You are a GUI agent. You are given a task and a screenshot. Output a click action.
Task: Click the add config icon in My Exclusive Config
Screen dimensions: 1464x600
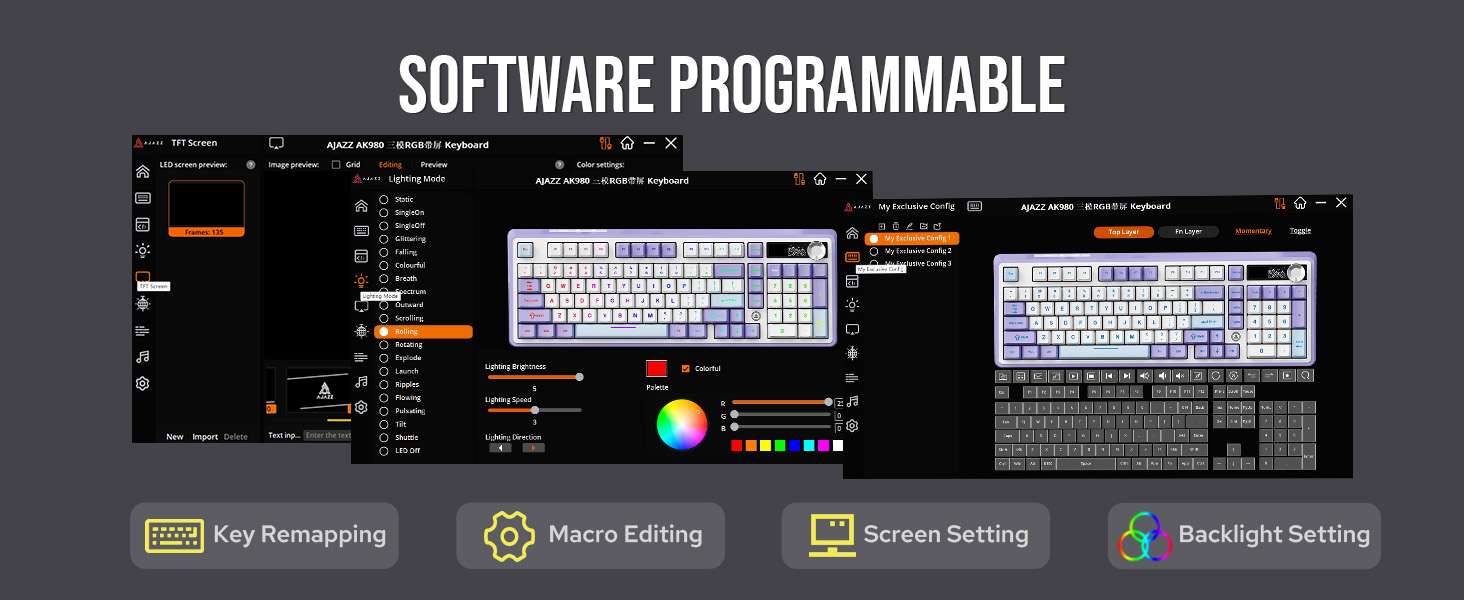(x=882, y=226)
